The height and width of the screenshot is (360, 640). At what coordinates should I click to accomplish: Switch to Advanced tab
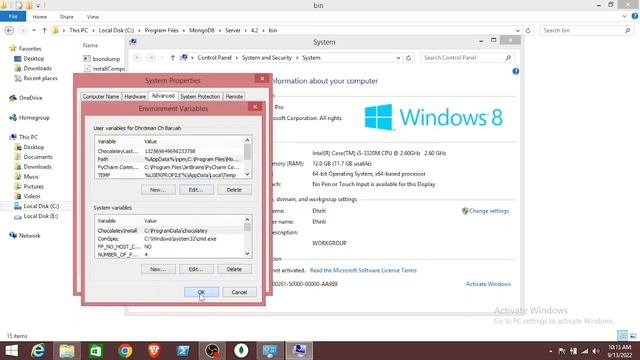(163, 96)
